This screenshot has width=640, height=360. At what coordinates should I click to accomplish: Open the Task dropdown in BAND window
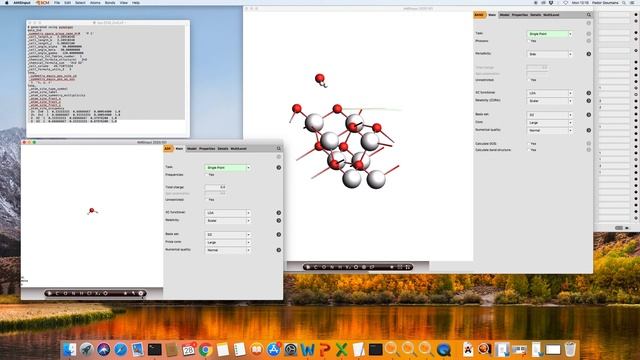(x=549, y=34)
